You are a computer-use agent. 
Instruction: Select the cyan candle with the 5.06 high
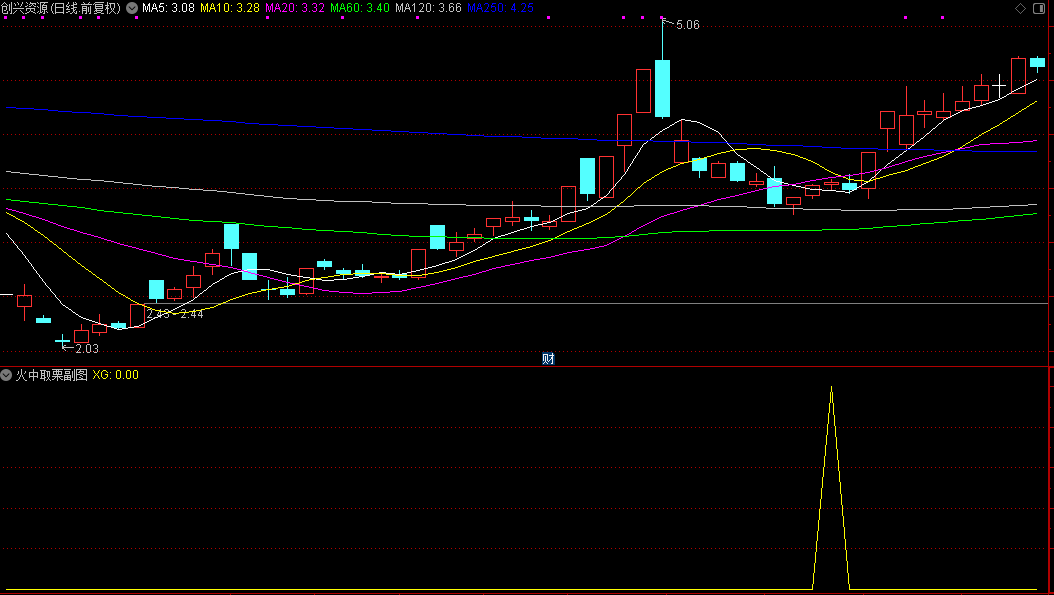tap(662, 89)
